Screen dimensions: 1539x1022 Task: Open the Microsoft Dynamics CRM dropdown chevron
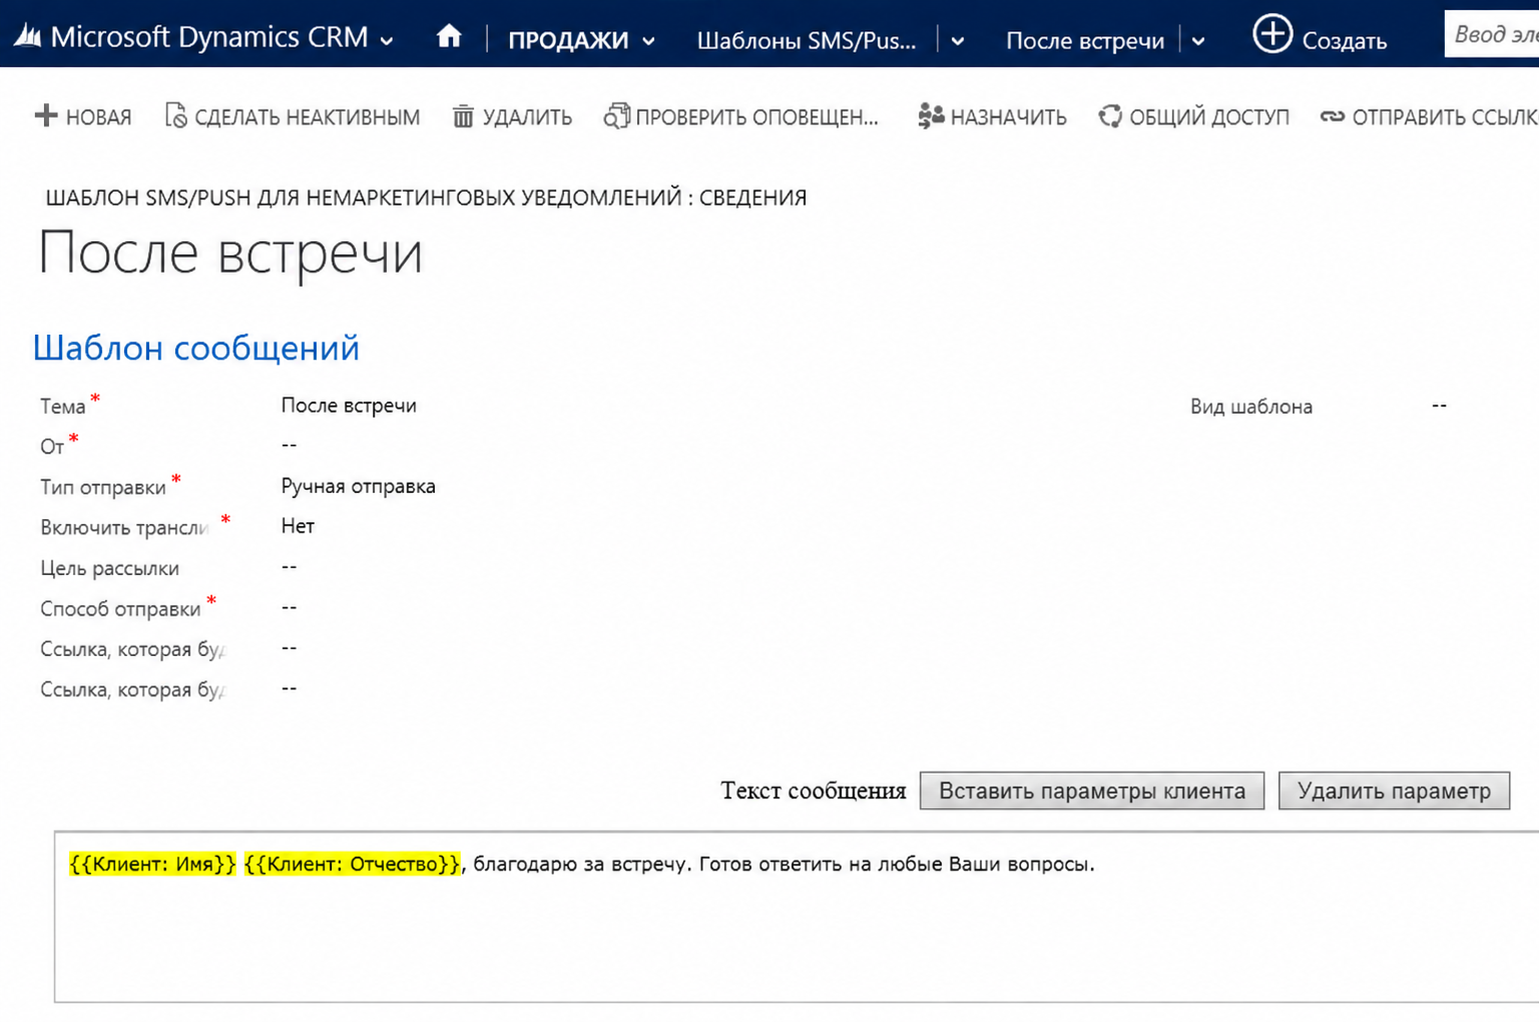click(387, 41)
